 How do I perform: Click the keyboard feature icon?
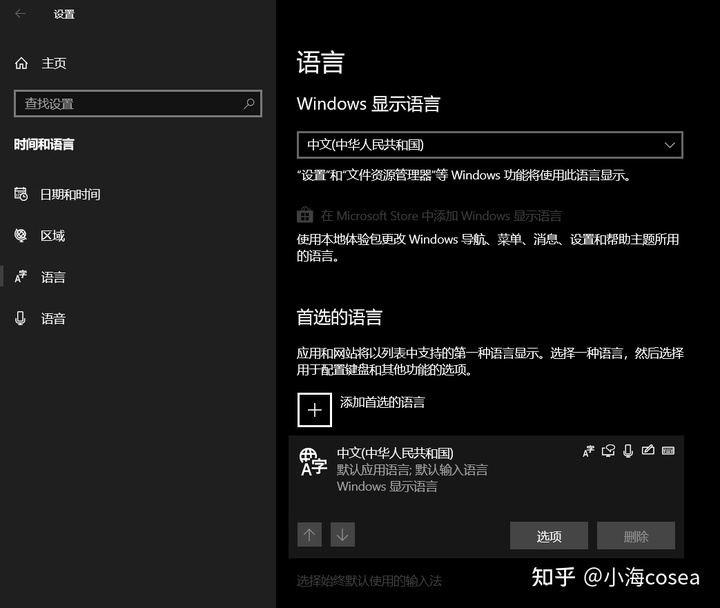point(668,450)
